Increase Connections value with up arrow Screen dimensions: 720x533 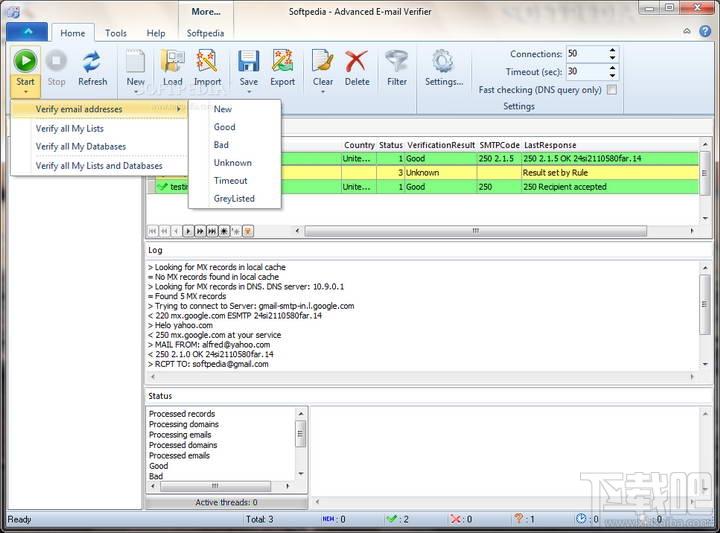click(x=613, y=50)
